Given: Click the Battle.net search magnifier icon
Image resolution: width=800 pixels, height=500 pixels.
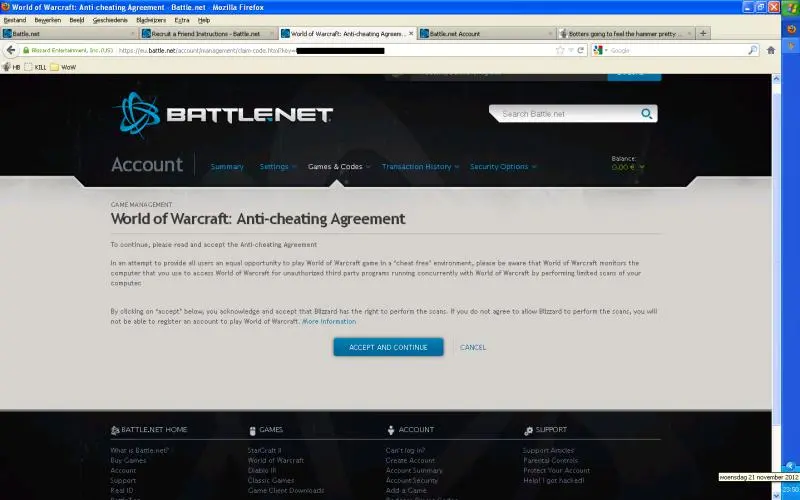Looking at the screenshot, I should click(x=646, y=114).
